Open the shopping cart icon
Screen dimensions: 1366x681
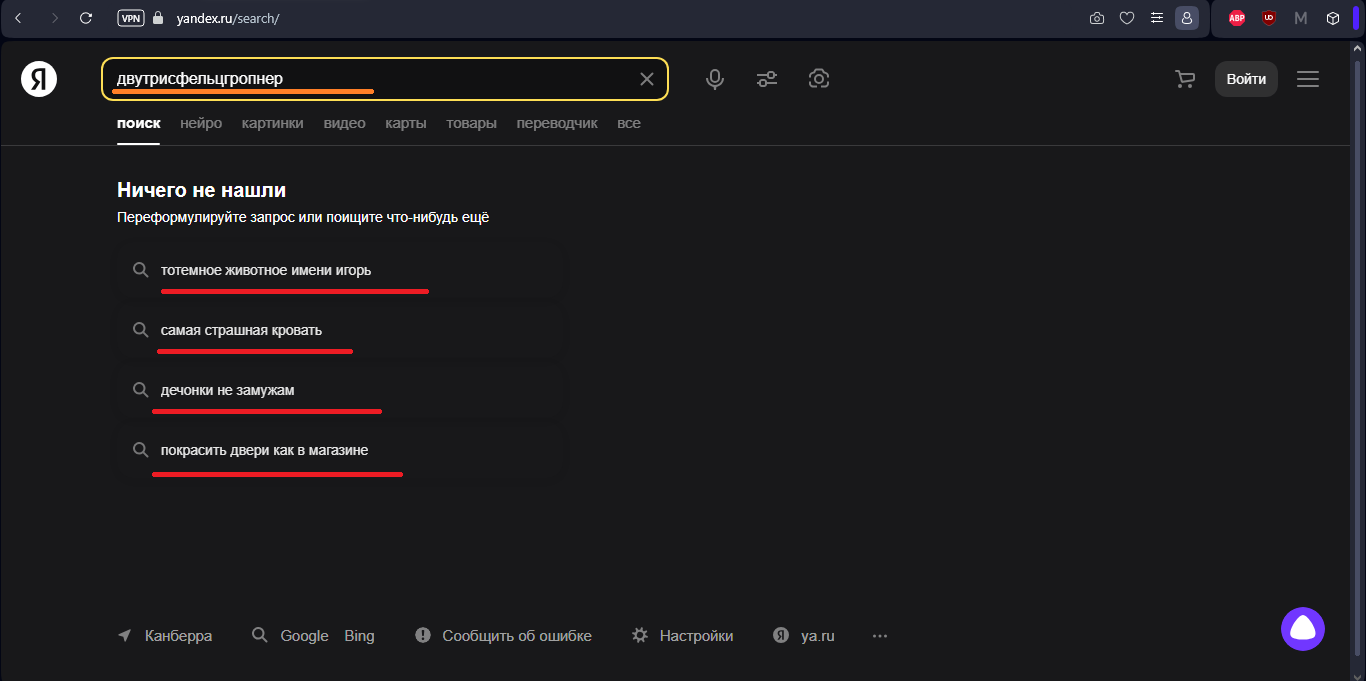1185,79
